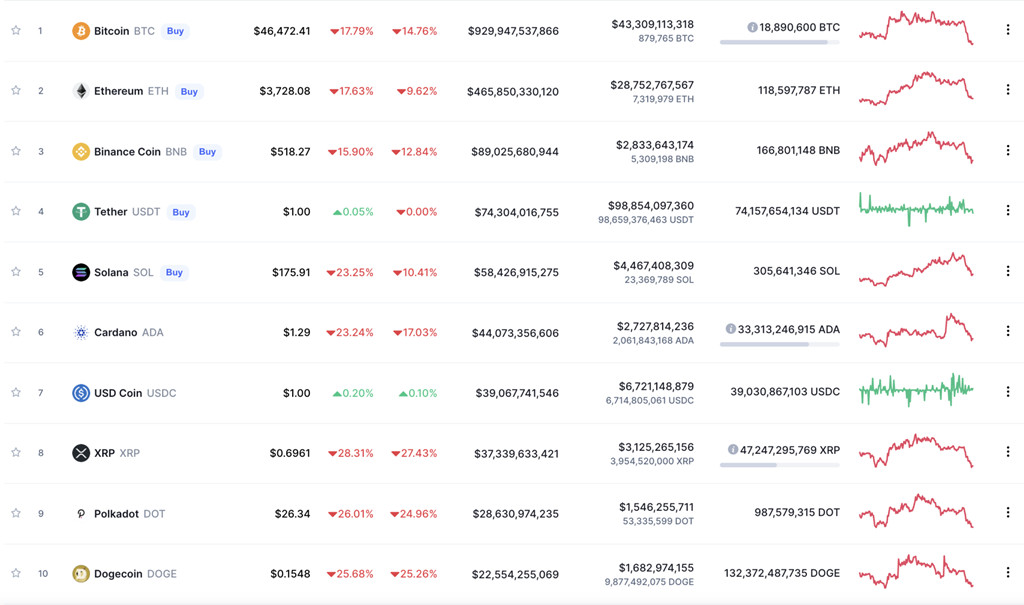Open the Polkadot DOT coin page link
The width and height of the screenshot is (1024, 605).
point(129,514)
